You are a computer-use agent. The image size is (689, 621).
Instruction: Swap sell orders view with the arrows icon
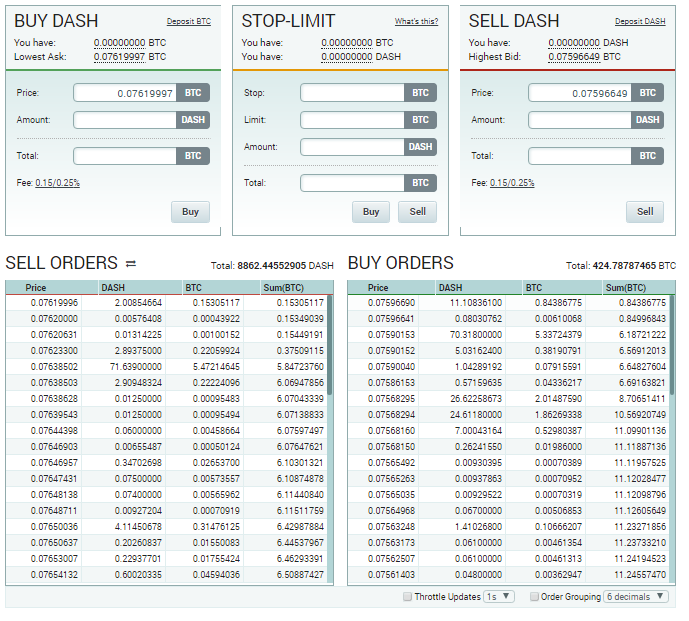(x=131, y=263)
